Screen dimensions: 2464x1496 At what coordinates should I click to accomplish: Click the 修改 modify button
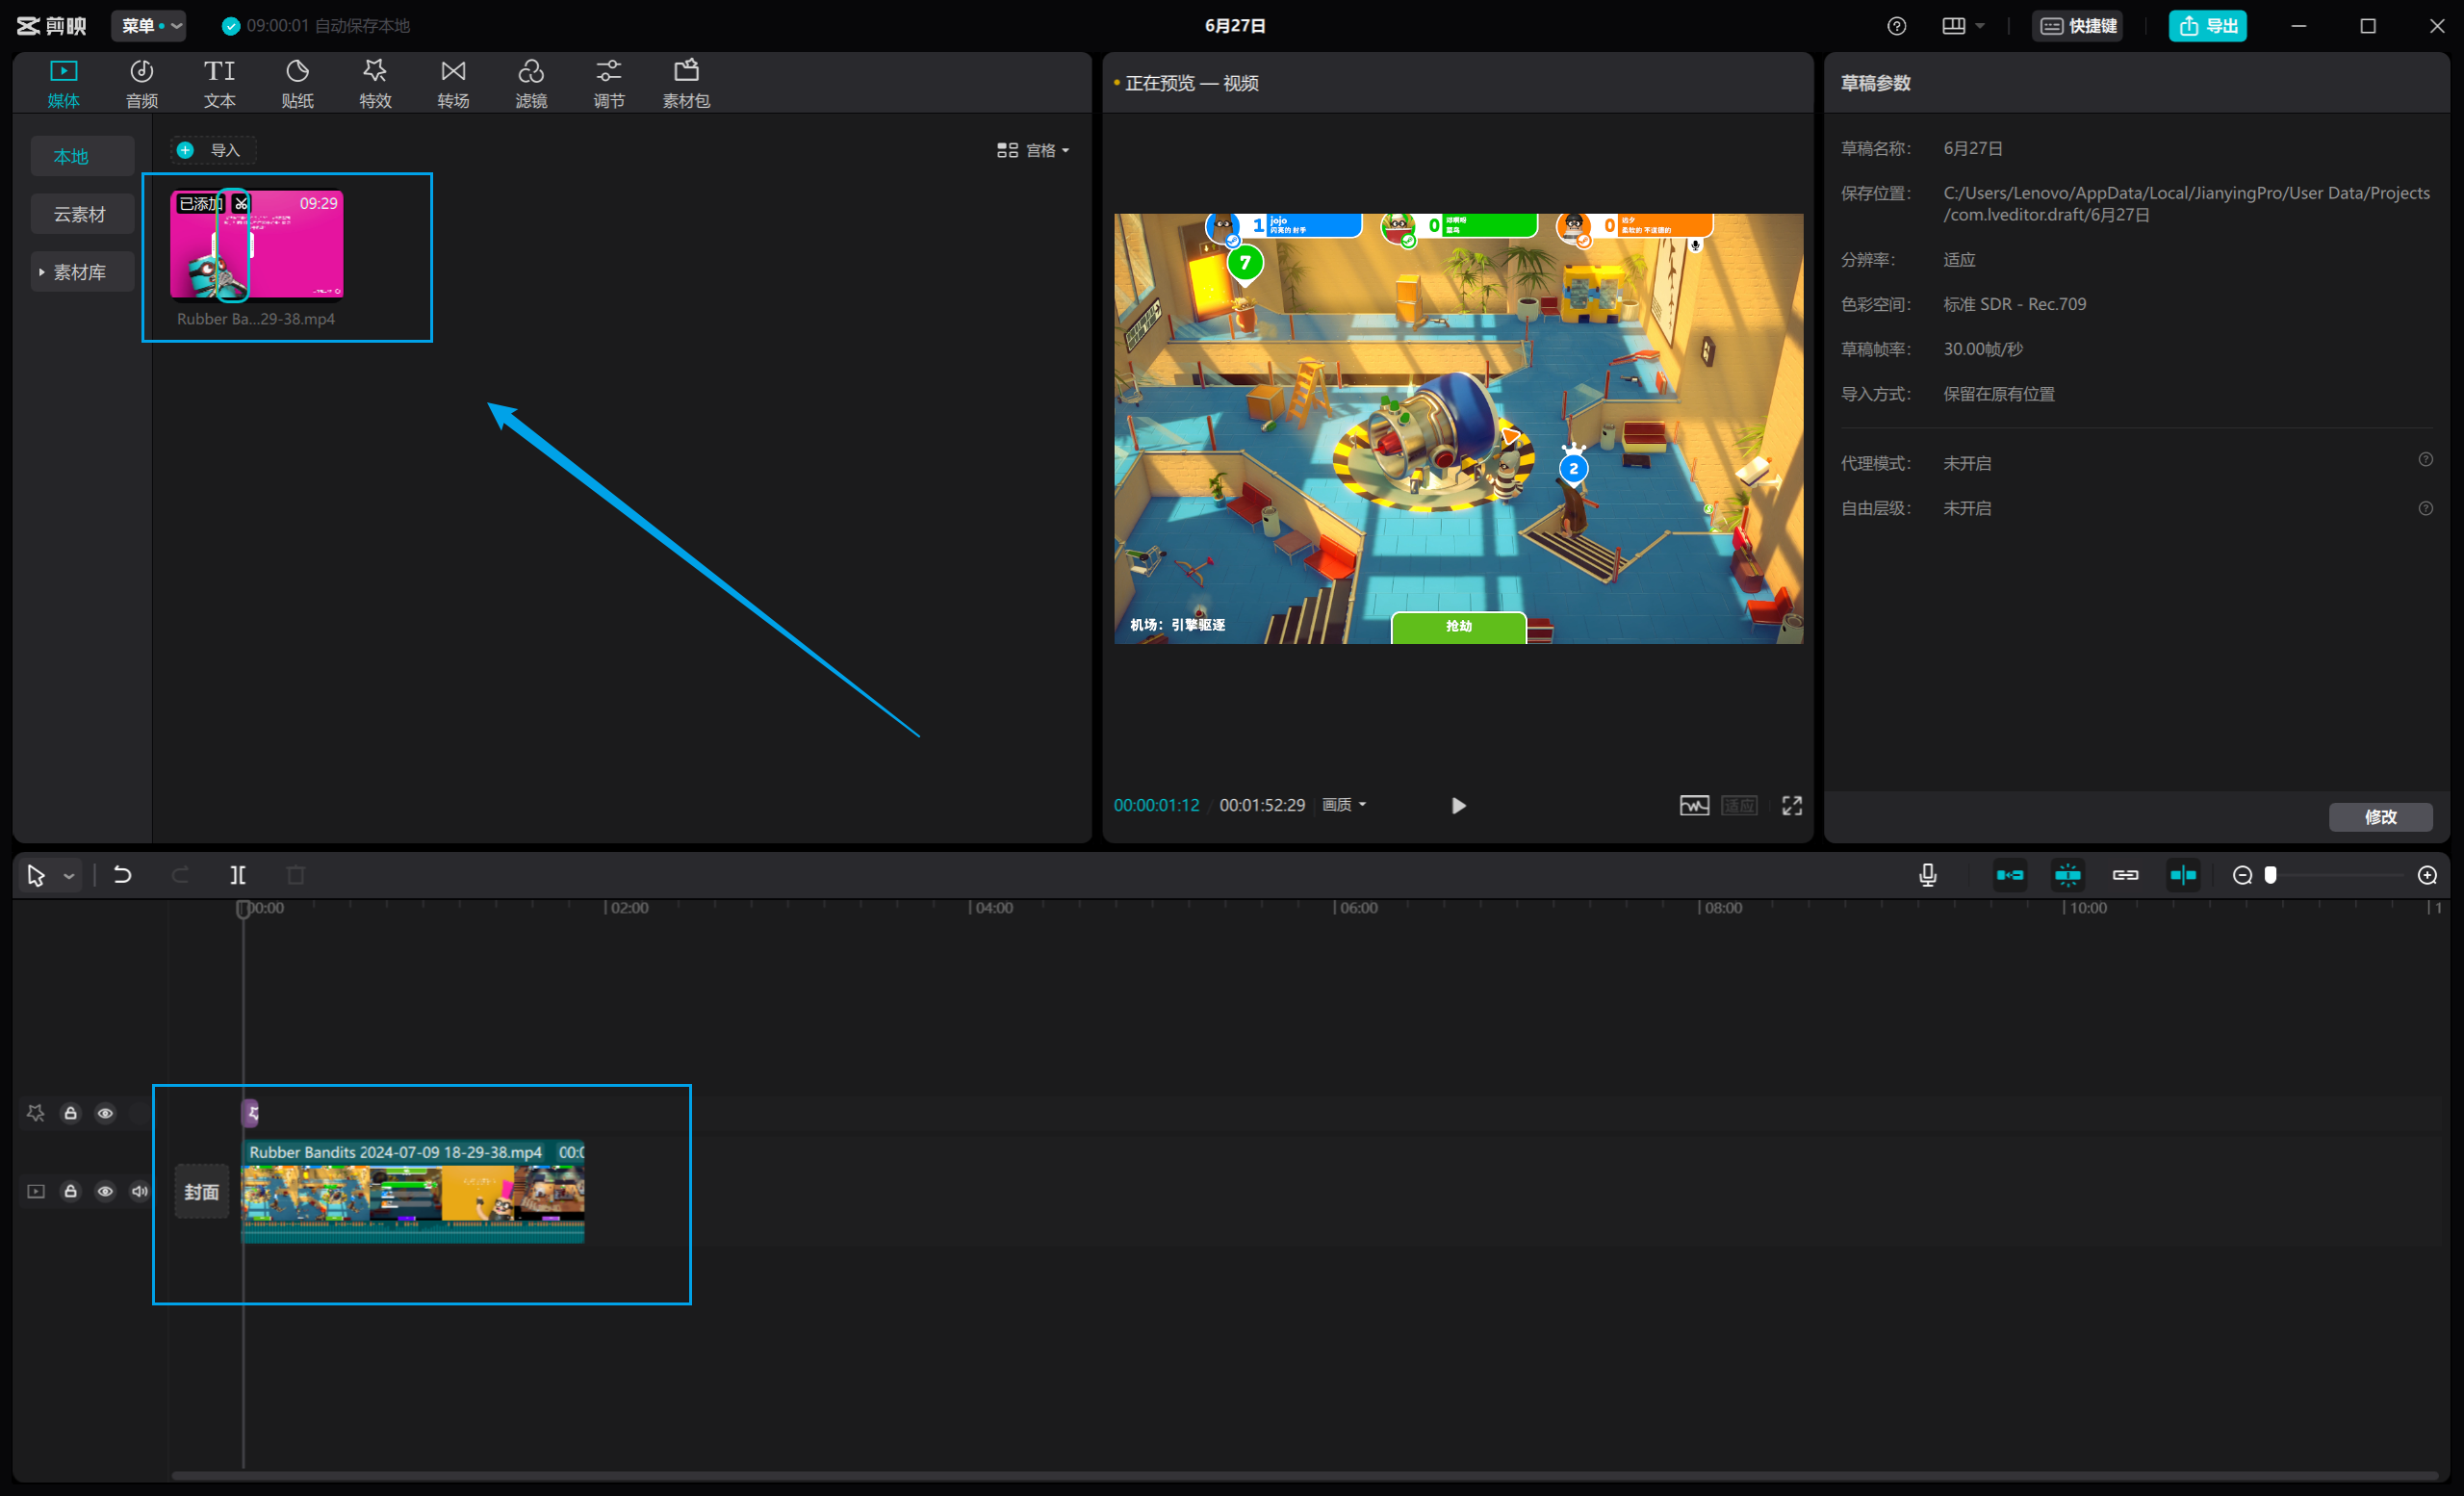click(x=2380, y=817)
